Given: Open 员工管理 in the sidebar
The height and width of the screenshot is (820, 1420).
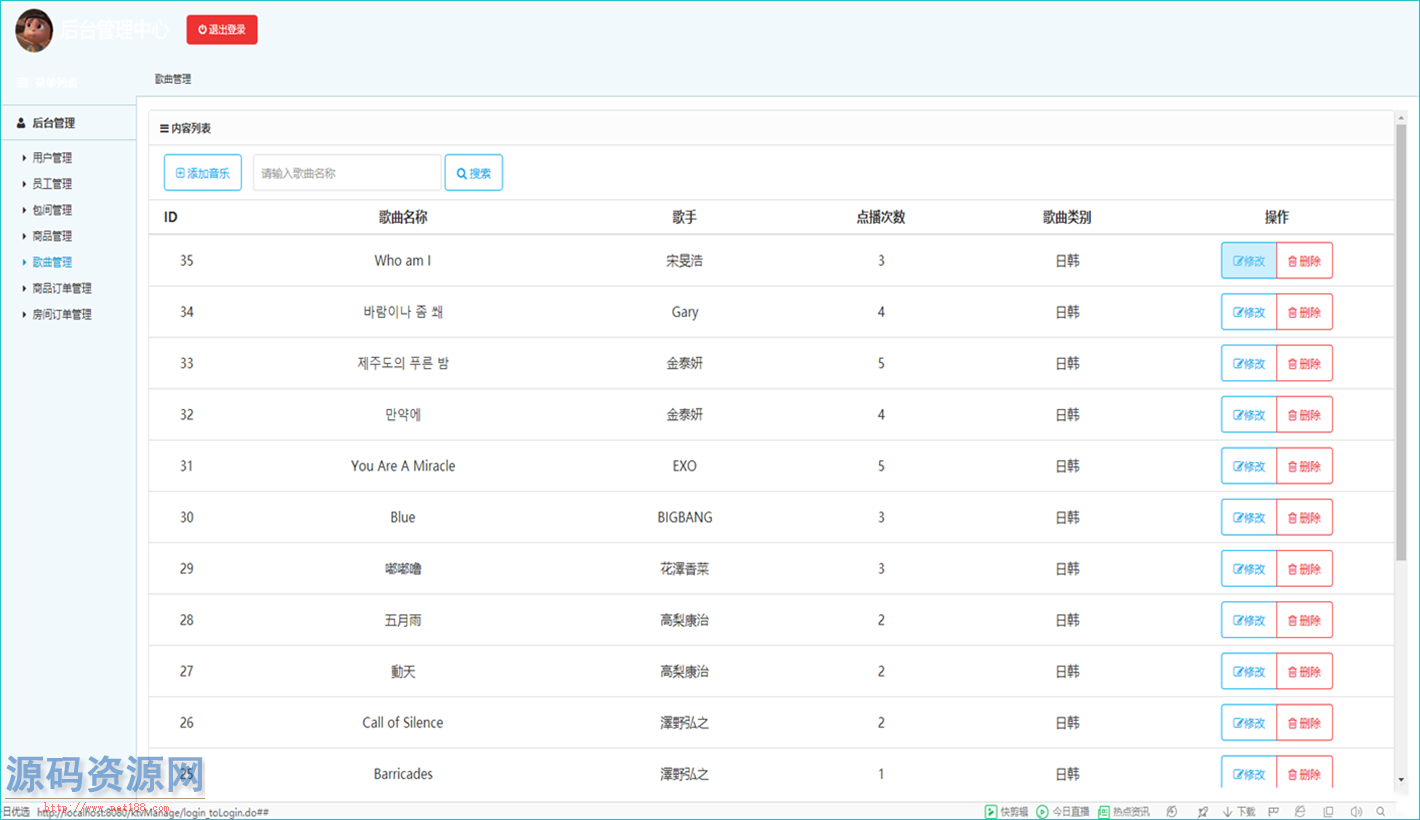Looking at the screenshot, I should [x=52, y=184].
